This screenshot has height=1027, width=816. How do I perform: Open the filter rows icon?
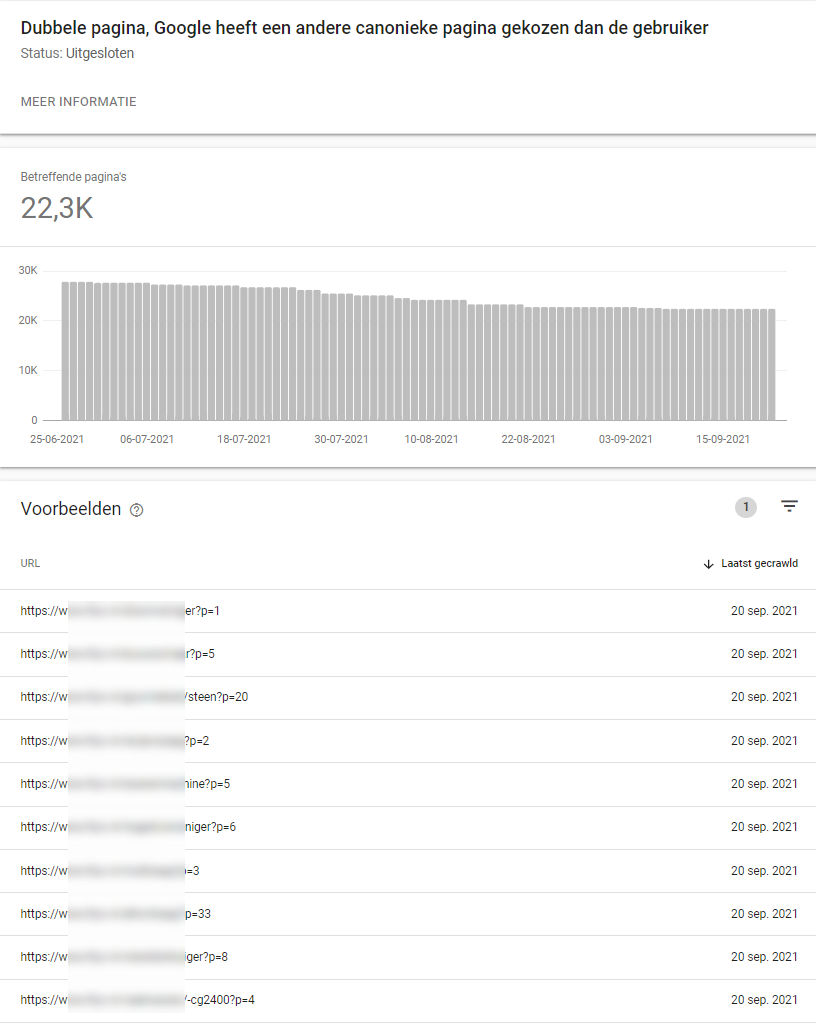click(x=789, y=506)
